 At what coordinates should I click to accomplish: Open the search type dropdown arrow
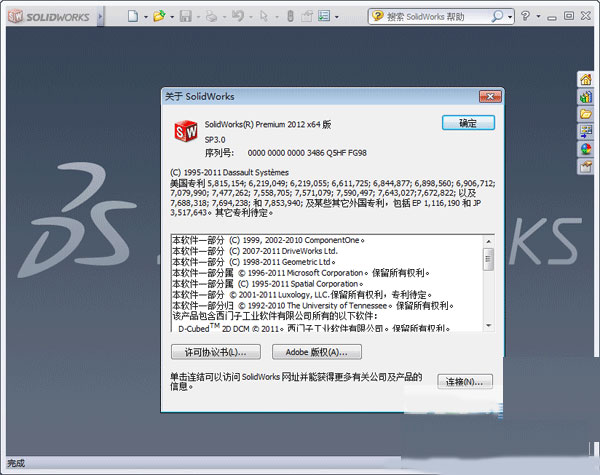pos(510,17)
